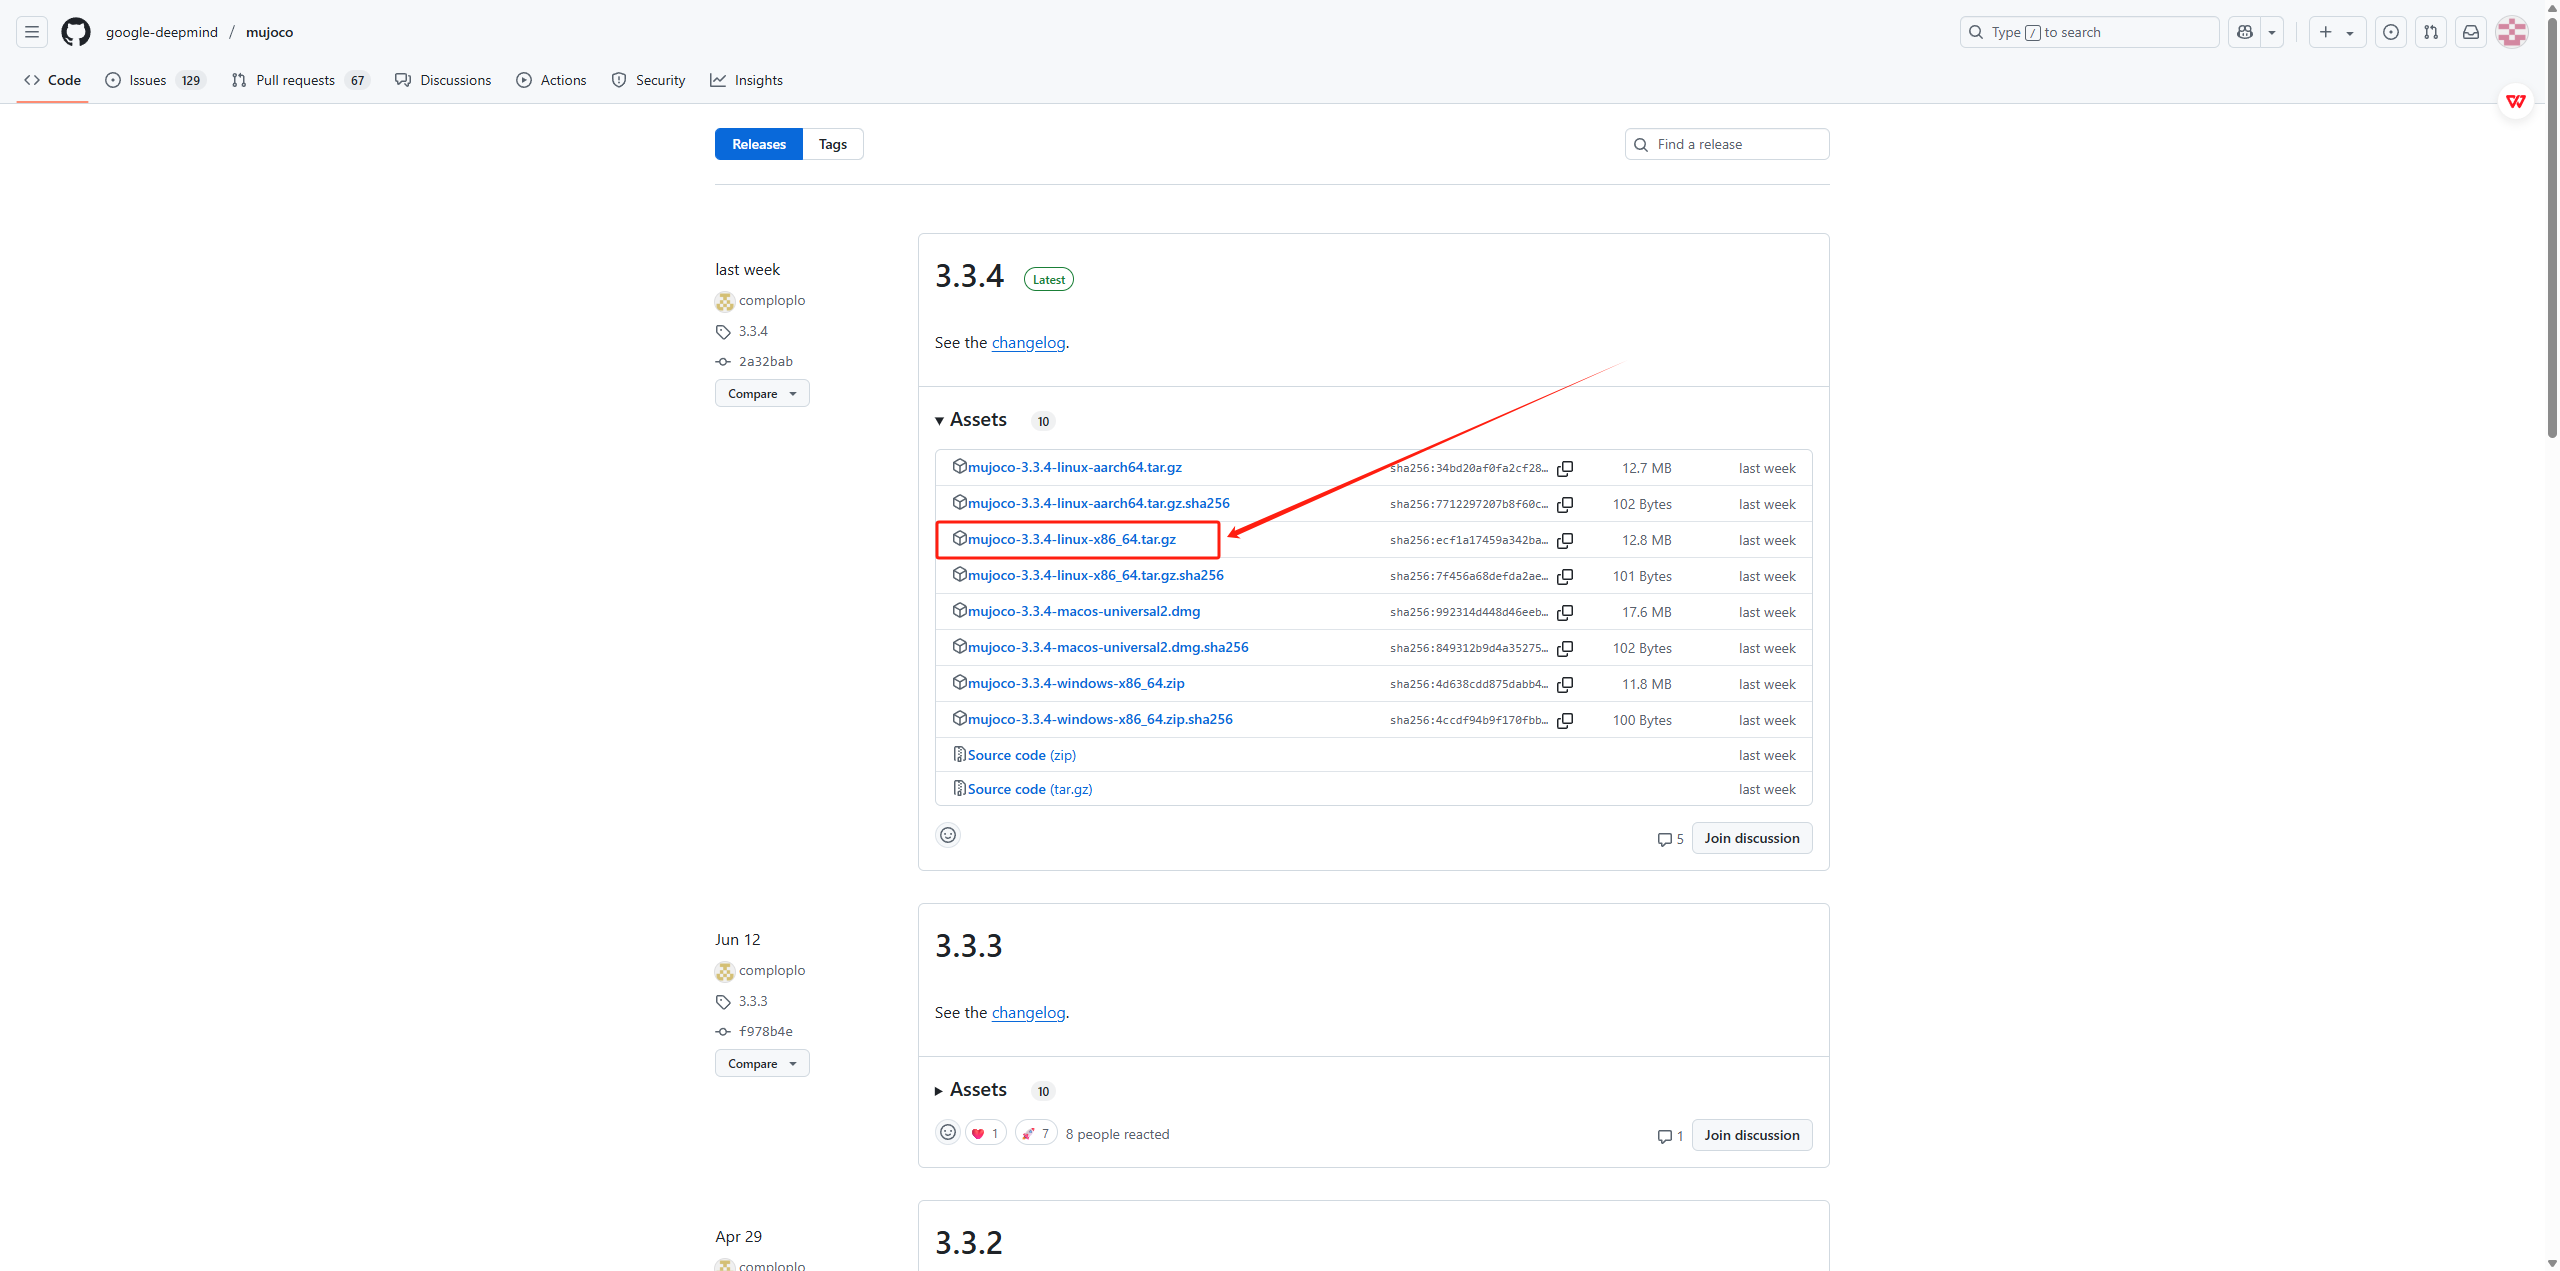The image size is (2560, 1271).
Task: Click the GitHub logo icon
Action: [76, 32]
